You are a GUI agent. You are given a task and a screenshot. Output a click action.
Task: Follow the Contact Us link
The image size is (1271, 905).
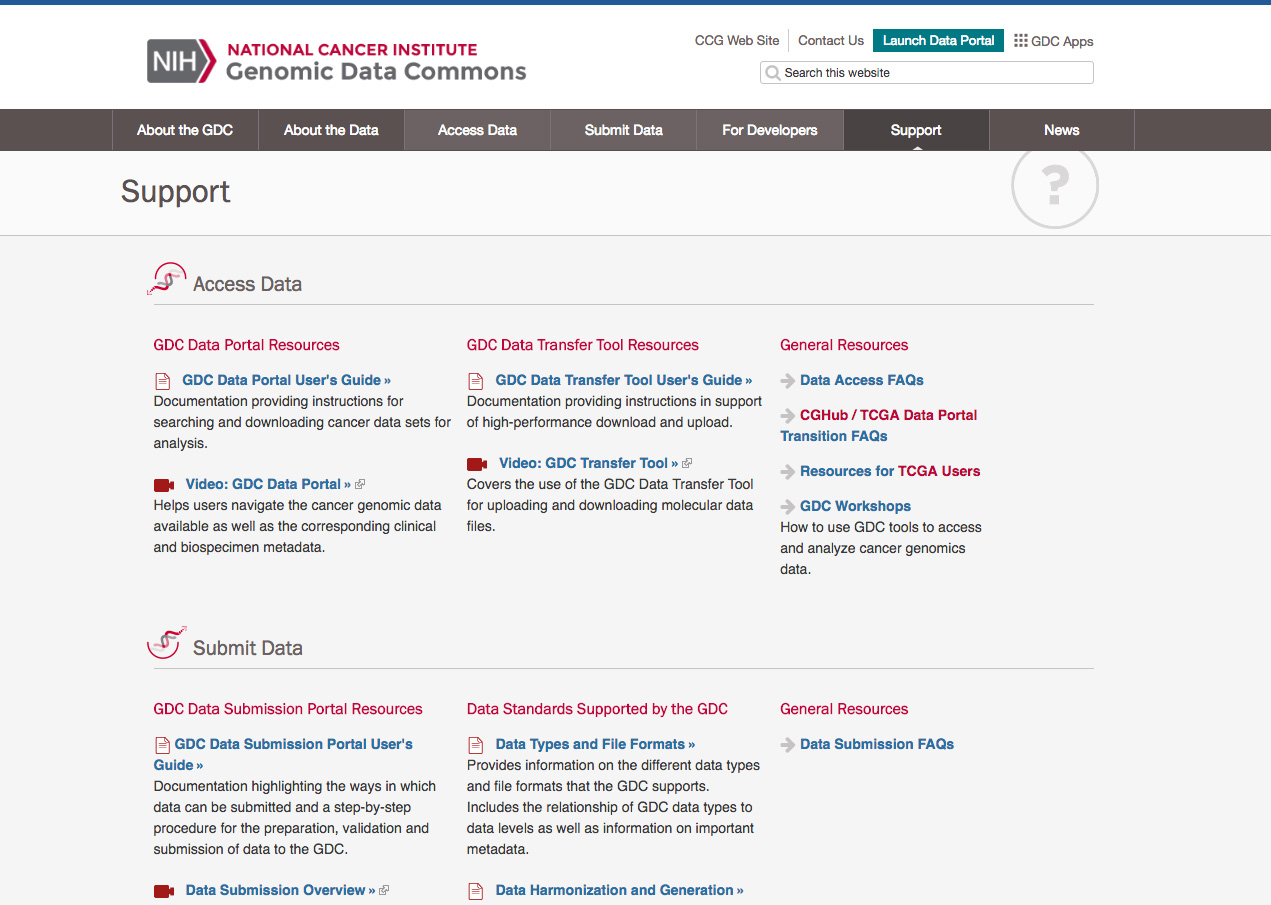[x=830, y=41]
